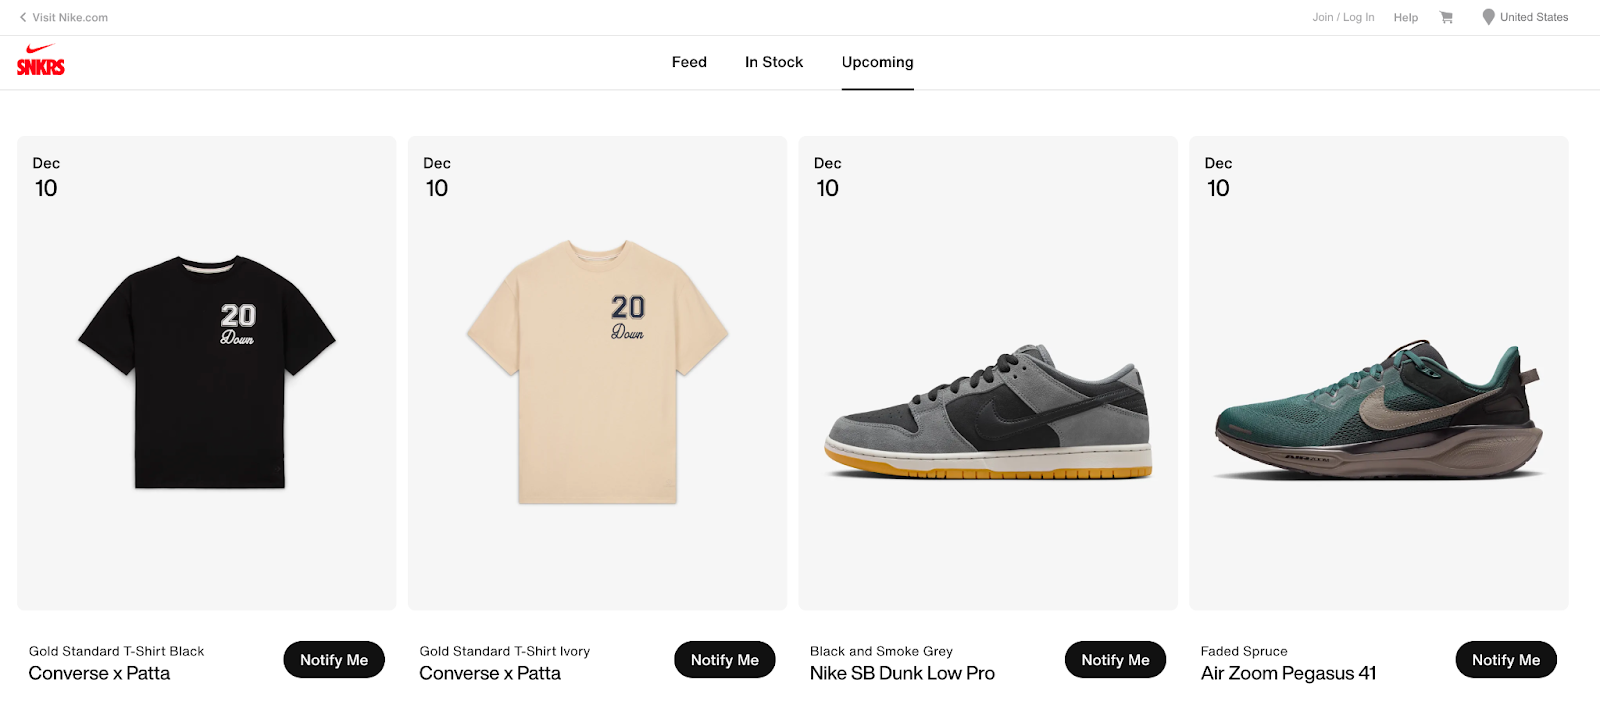Open the In Stock tab

(773, 62)
